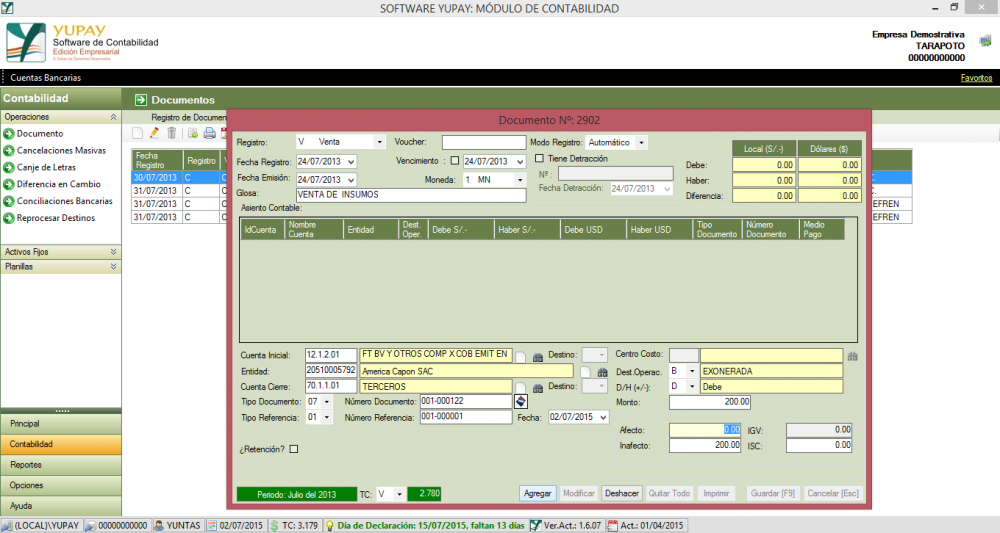Screen dimensions: 1000x533
Task: Click into the Inafecto amount field
Action: point(705,446)
